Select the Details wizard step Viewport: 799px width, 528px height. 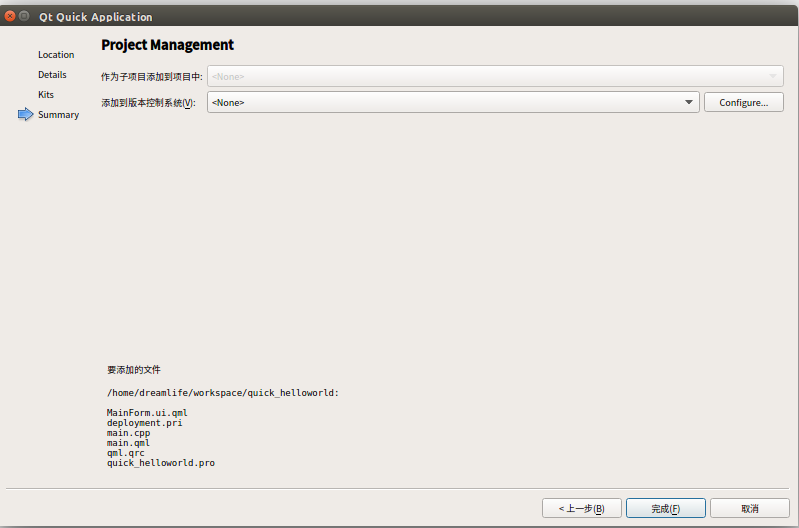tap(52, 74)
